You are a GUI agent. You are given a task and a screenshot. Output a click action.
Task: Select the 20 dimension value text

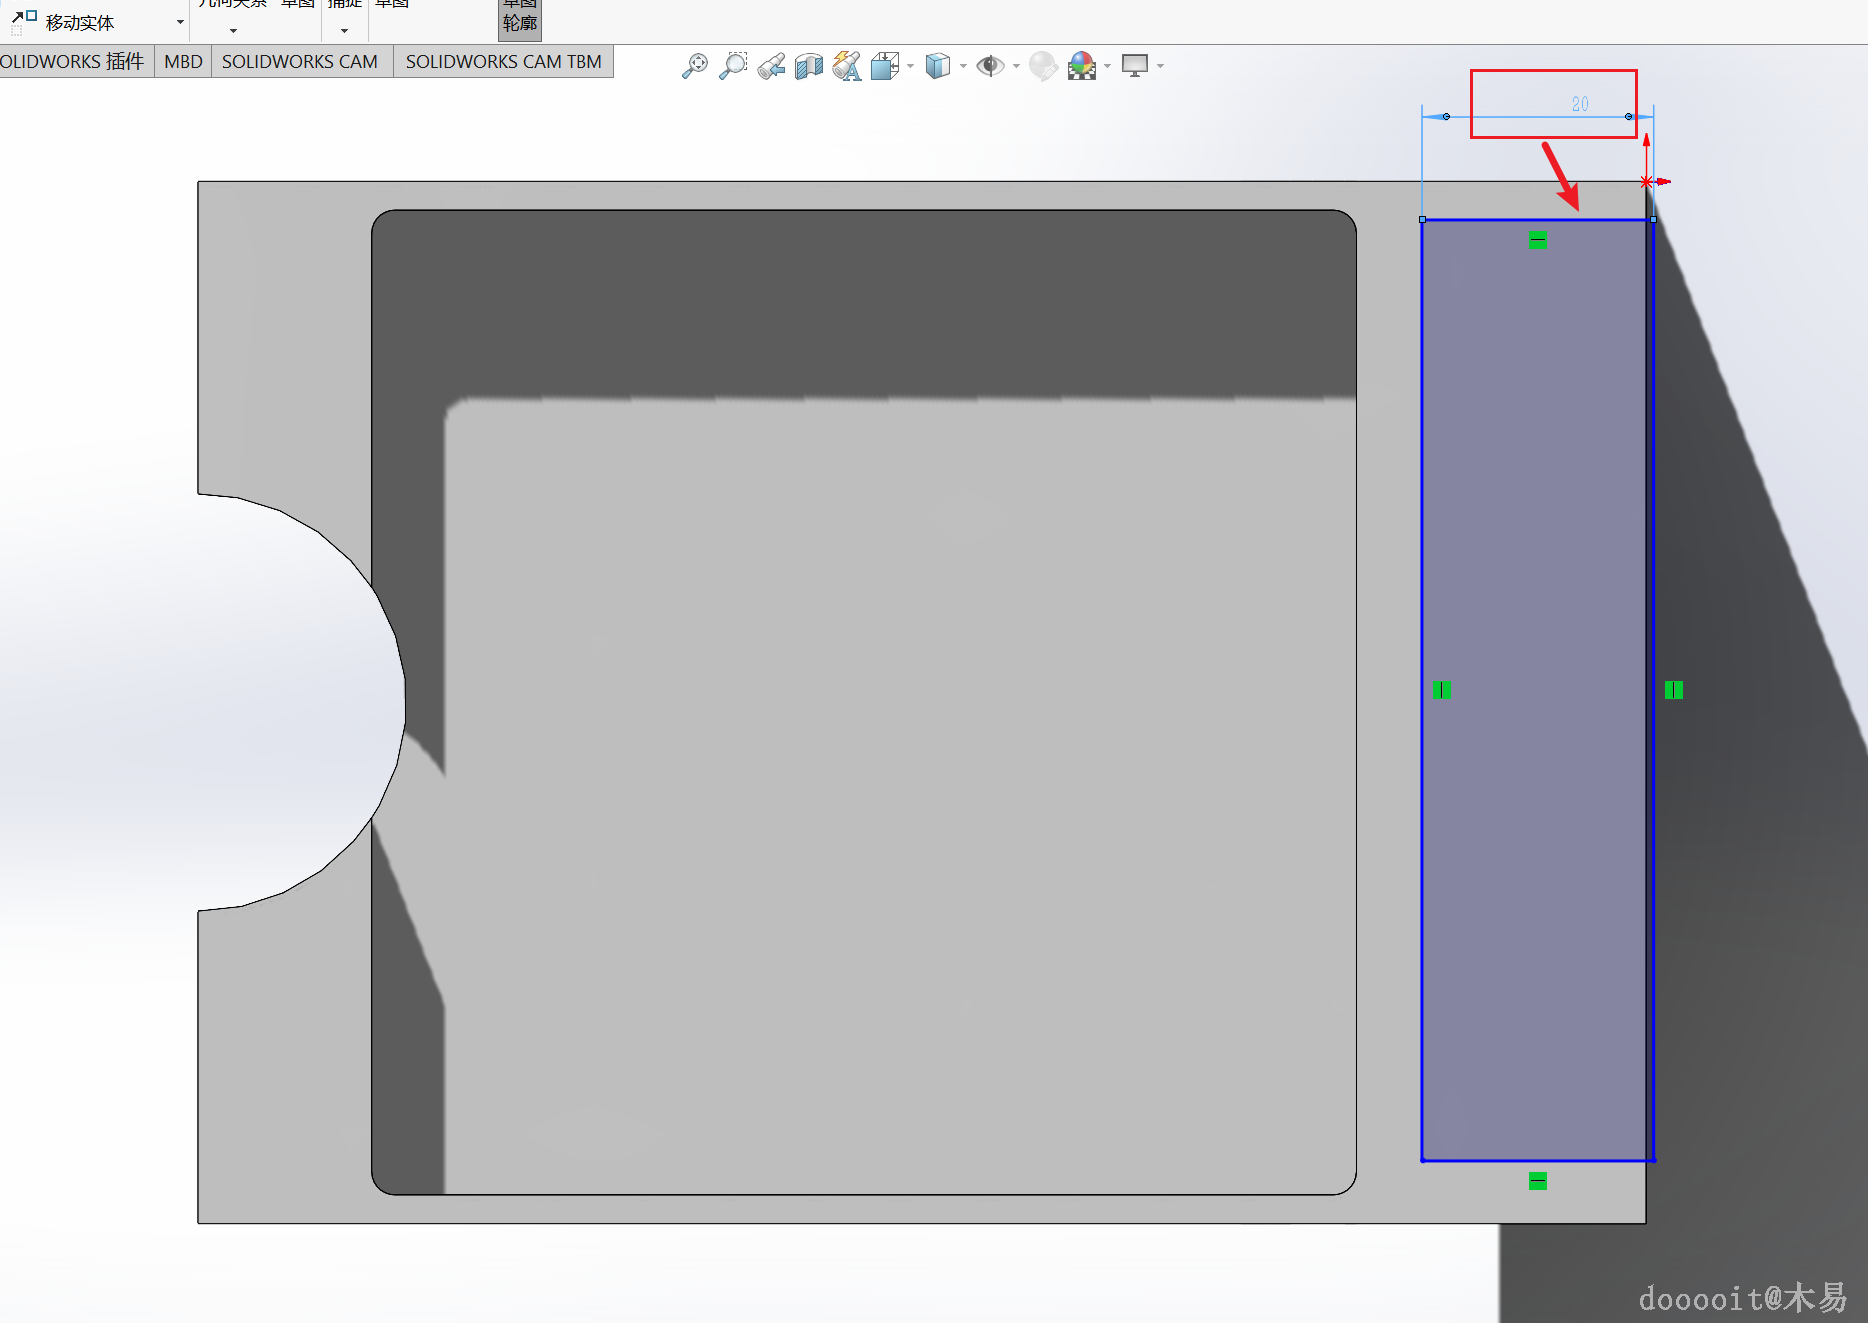(1580, 104)
